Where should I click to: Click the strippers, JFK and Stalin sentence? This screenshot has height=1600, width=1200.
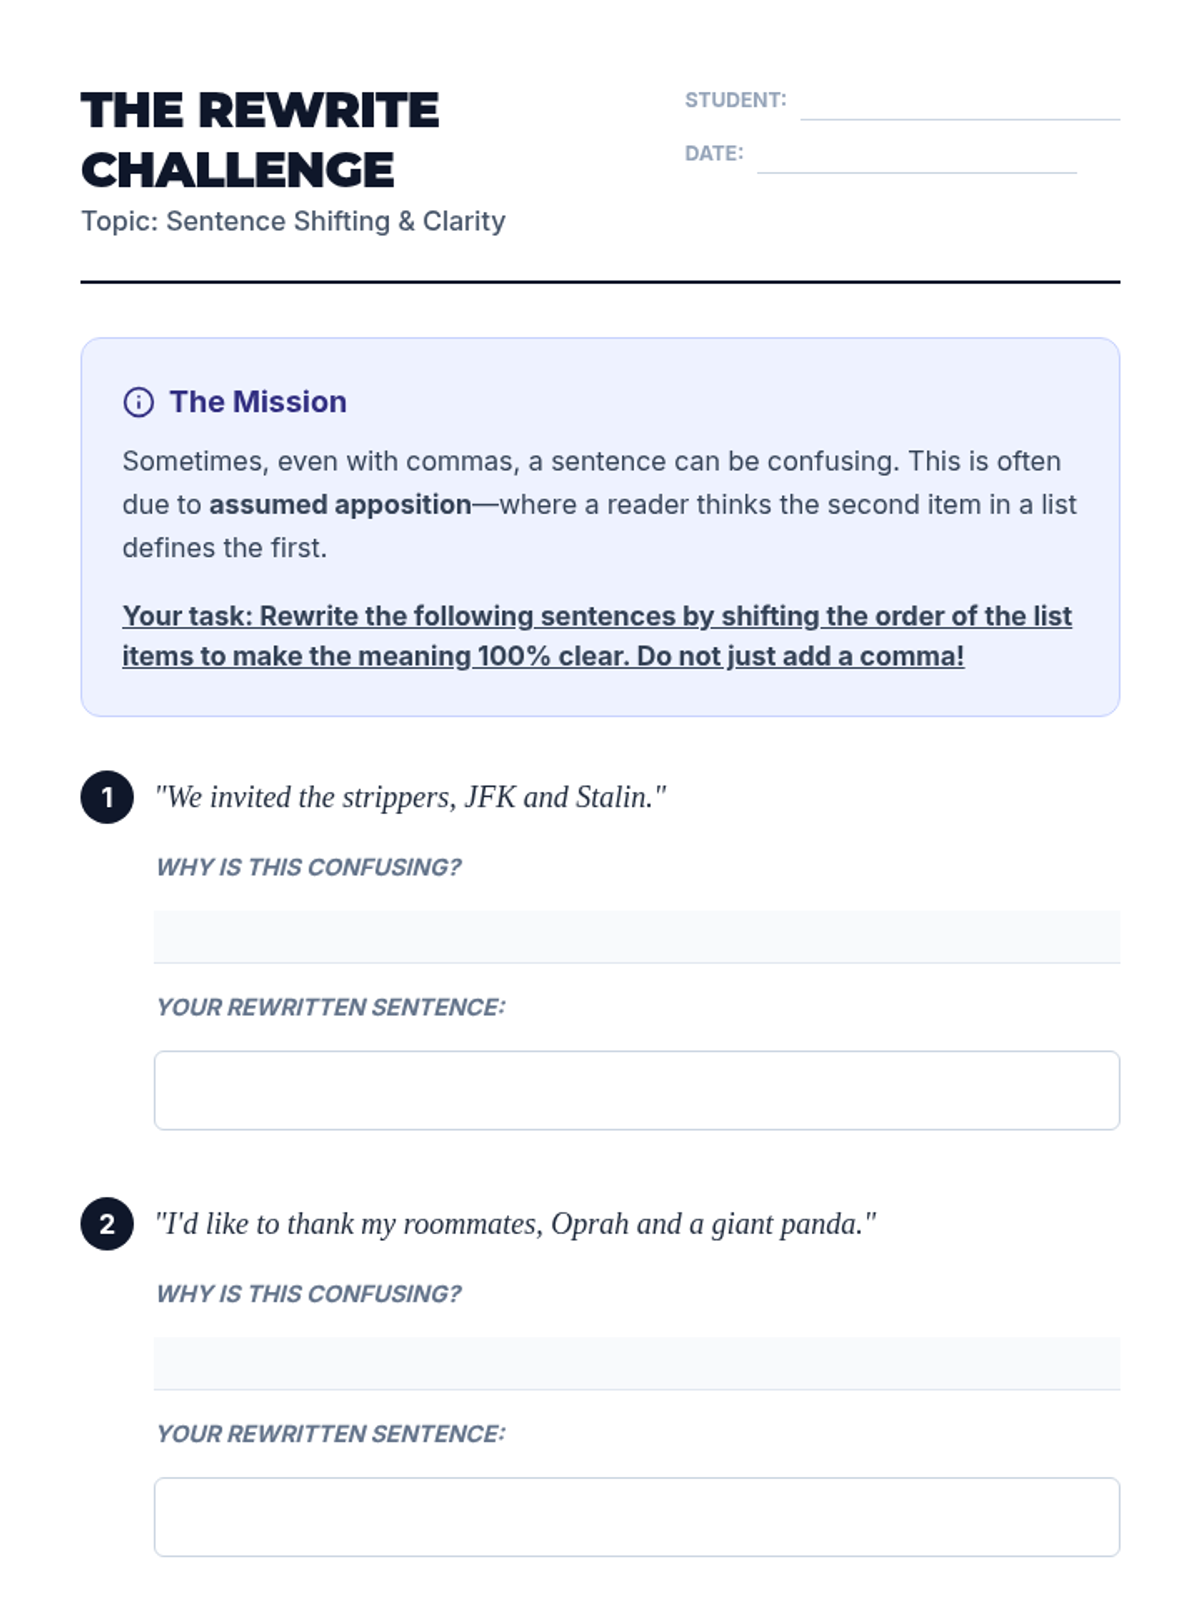tap(410, 797)
